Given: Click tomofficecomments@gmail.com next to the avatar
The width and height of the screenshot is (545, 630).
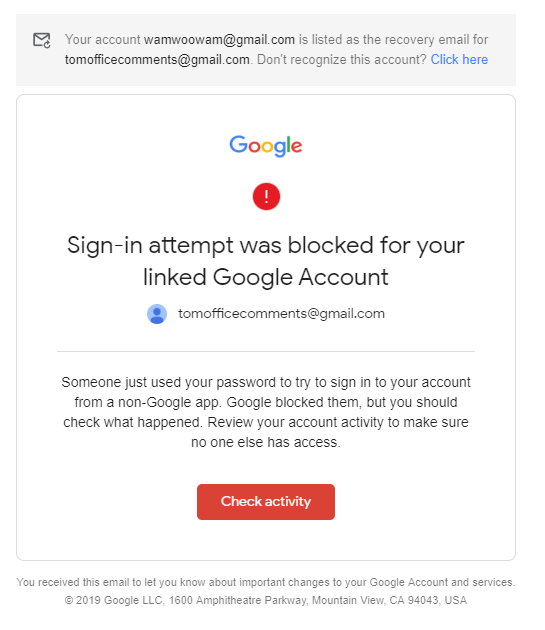Looking at the screenshot, I should pos(281,314).
